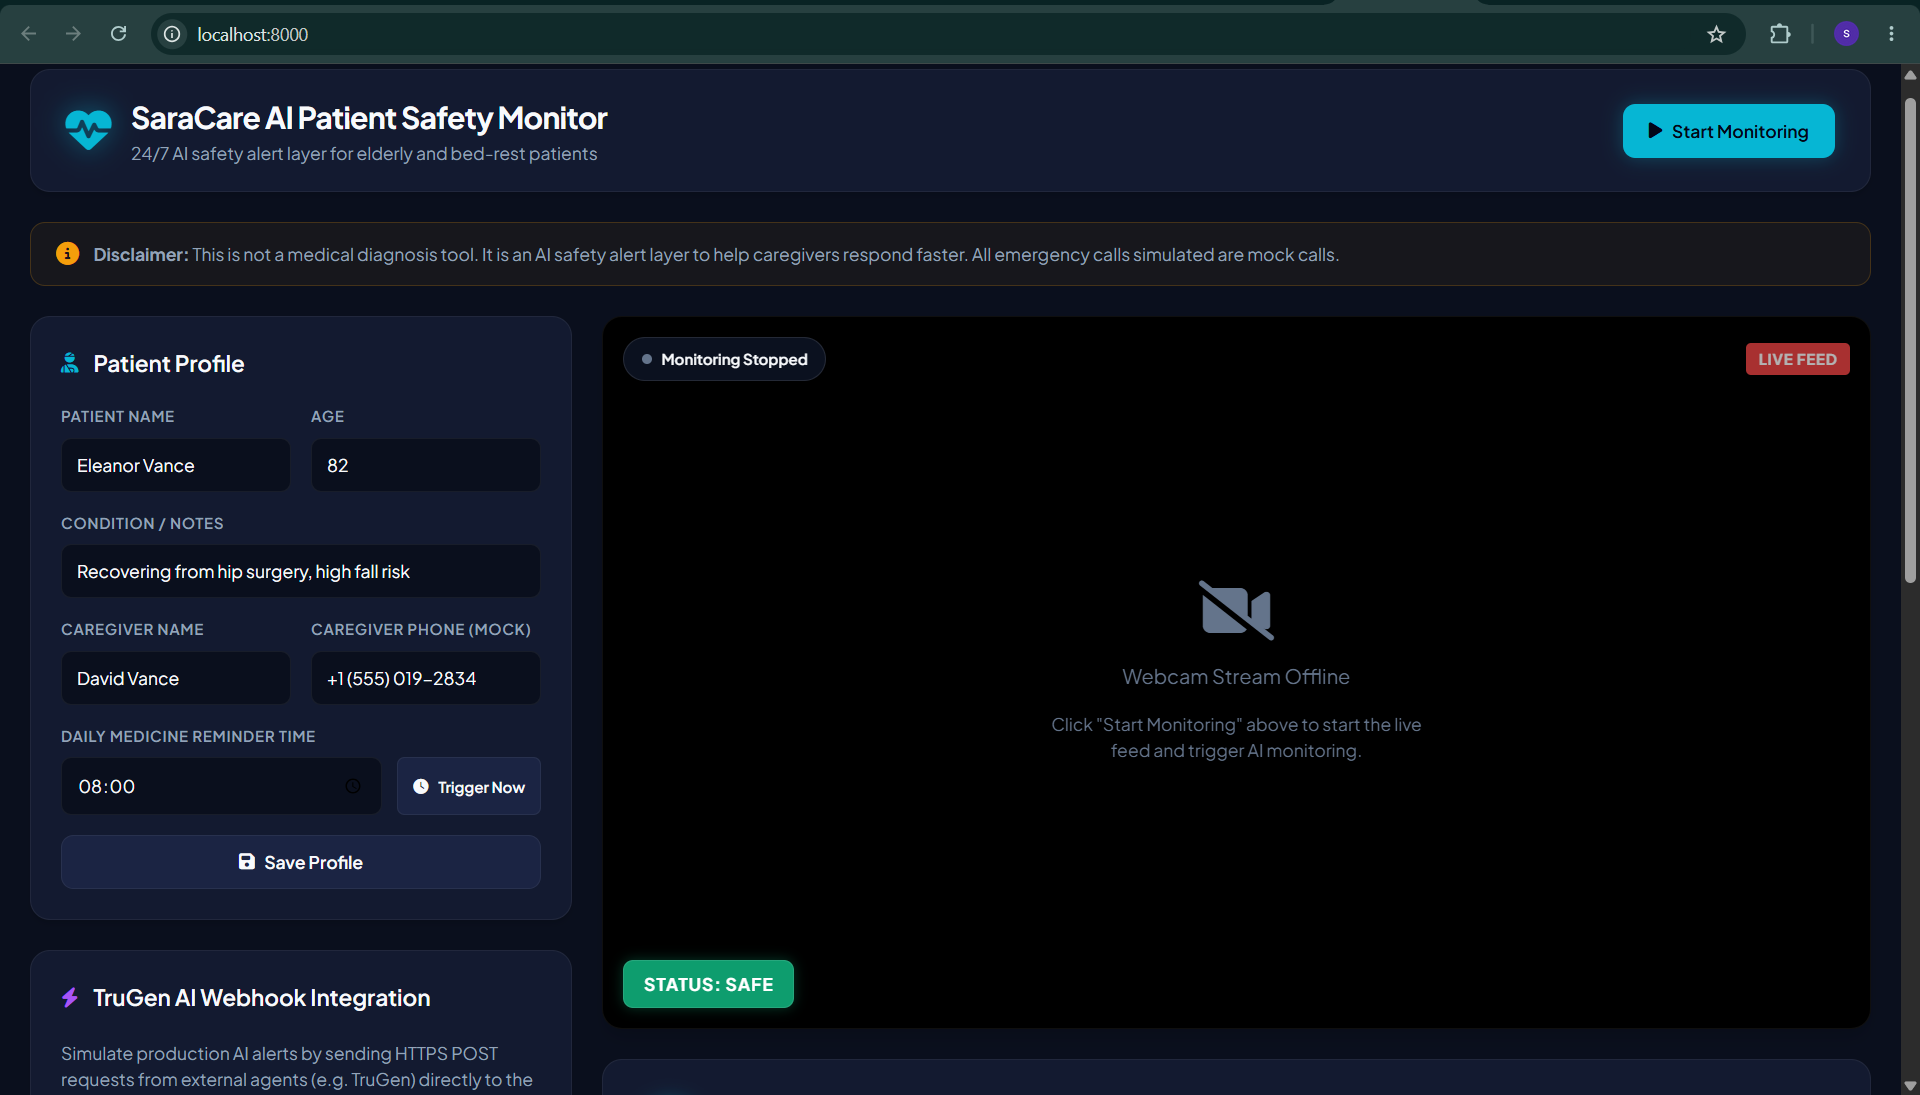Trigger the medicine reminder now
Screen dimensions: 1920x1095
[x=469, y=786]
